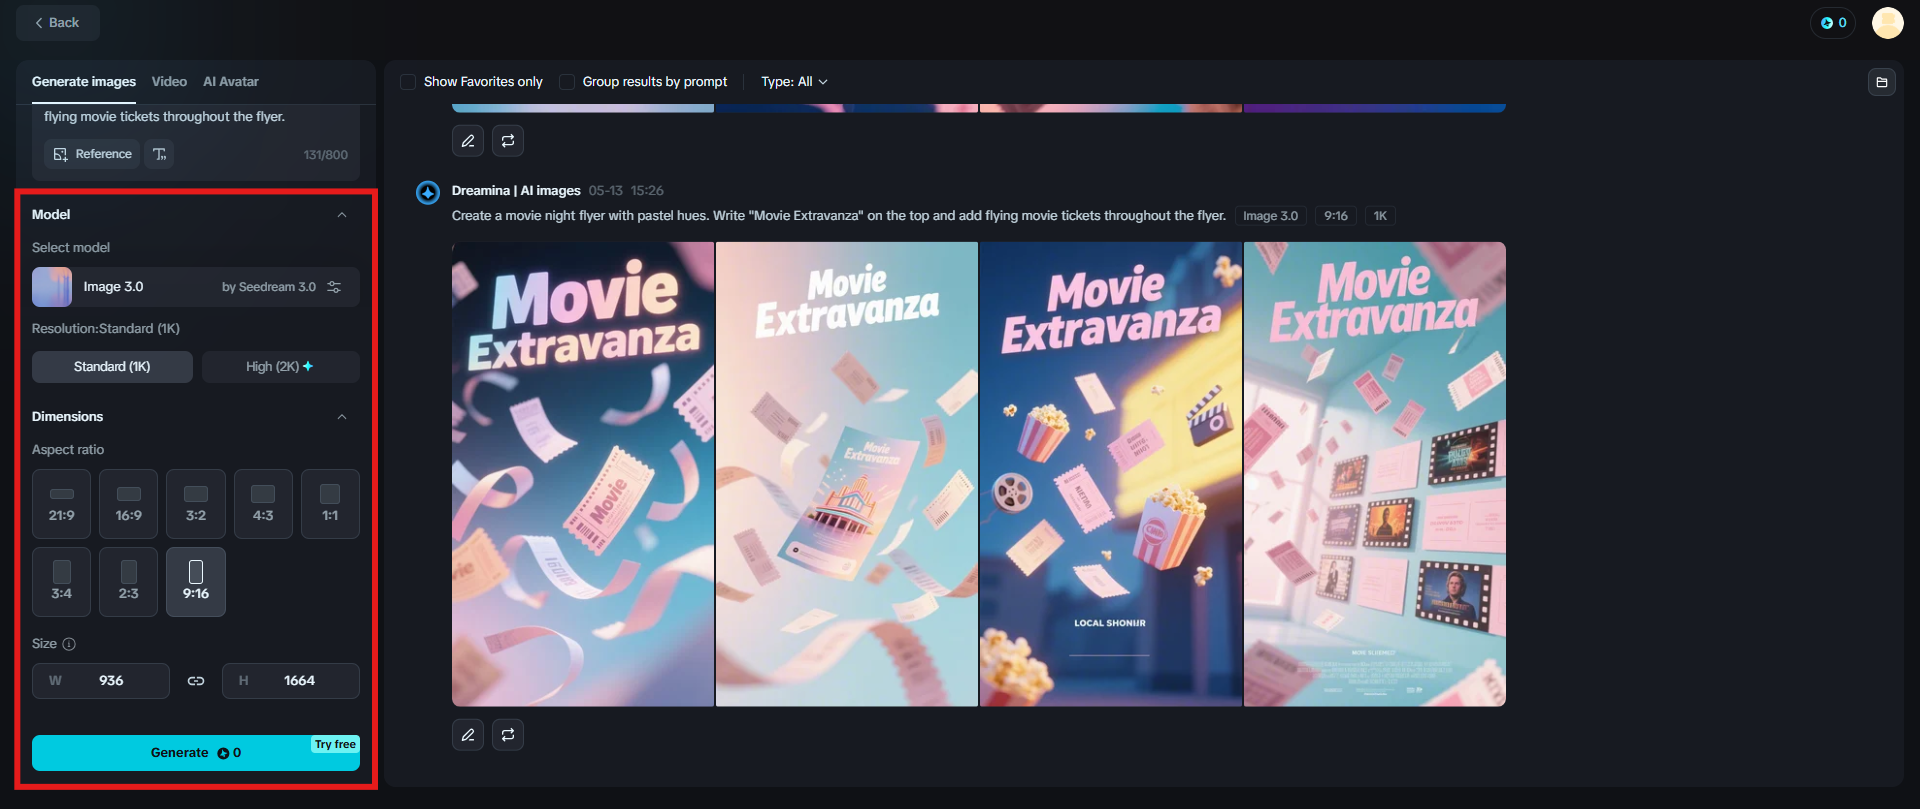Open the second flyer with theater ticket
1920x809 pixels.
click(847, 474)
